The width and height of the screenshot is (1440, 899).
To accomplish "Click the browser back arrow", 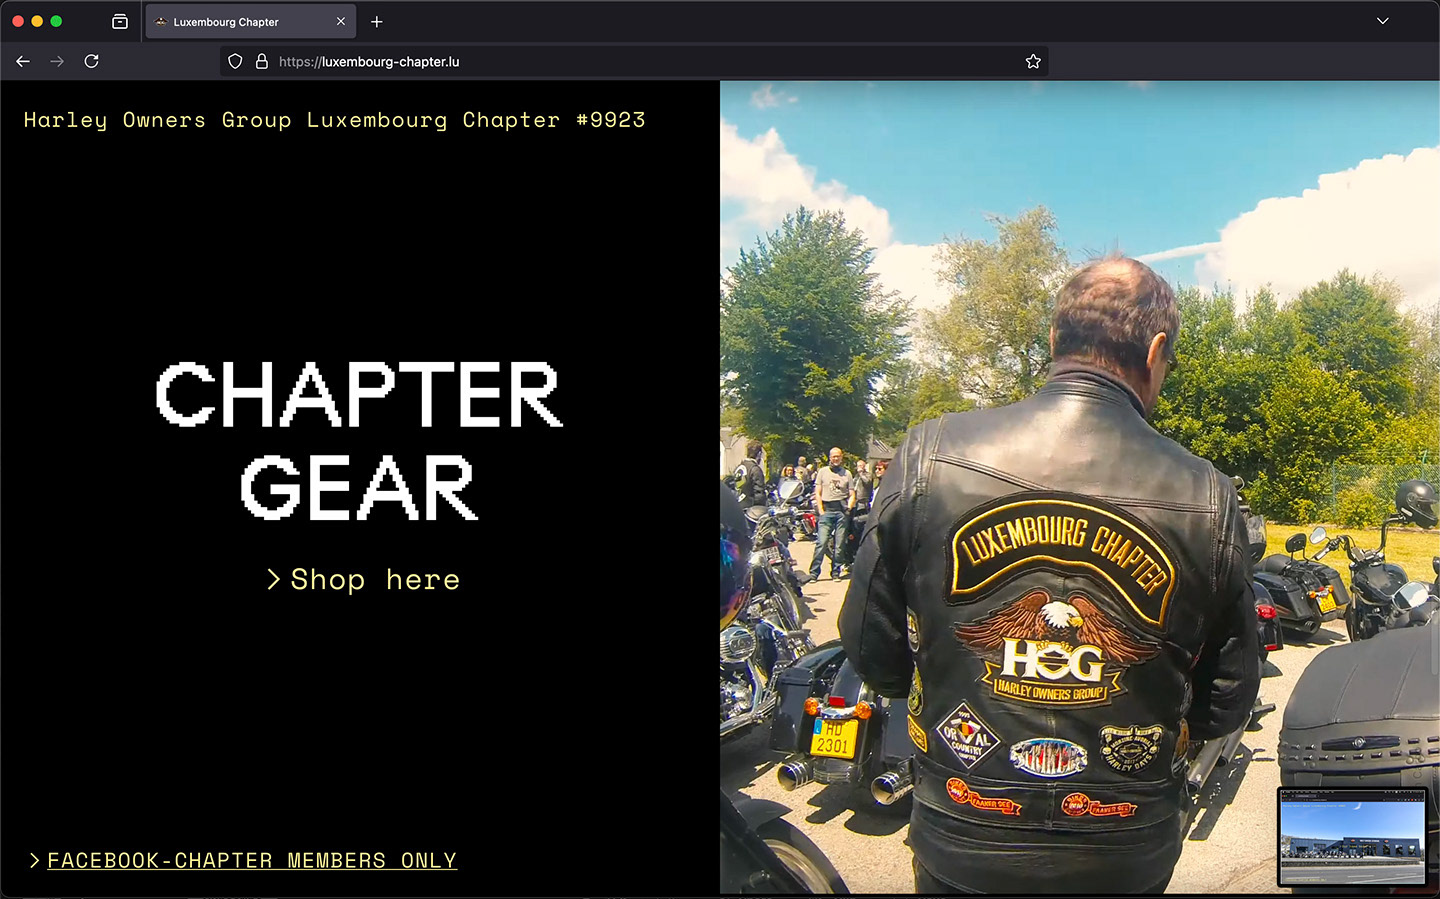I will click(23, 61).
